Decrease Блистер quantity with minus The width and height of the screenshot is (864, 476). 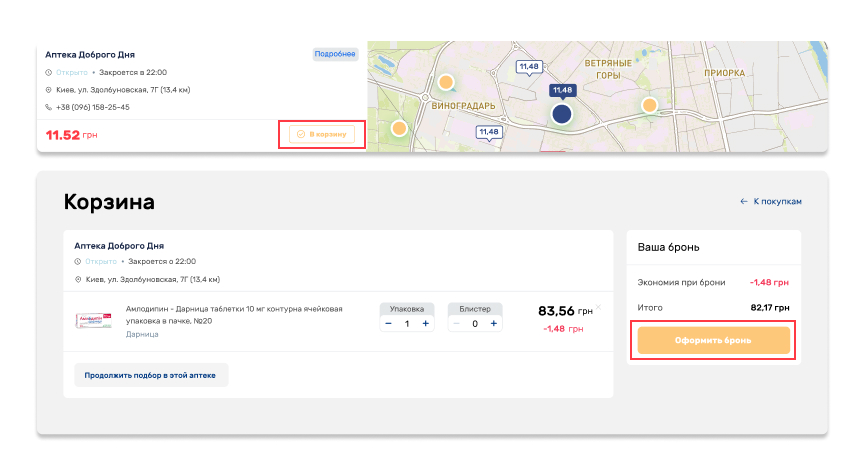pos(457,324)
